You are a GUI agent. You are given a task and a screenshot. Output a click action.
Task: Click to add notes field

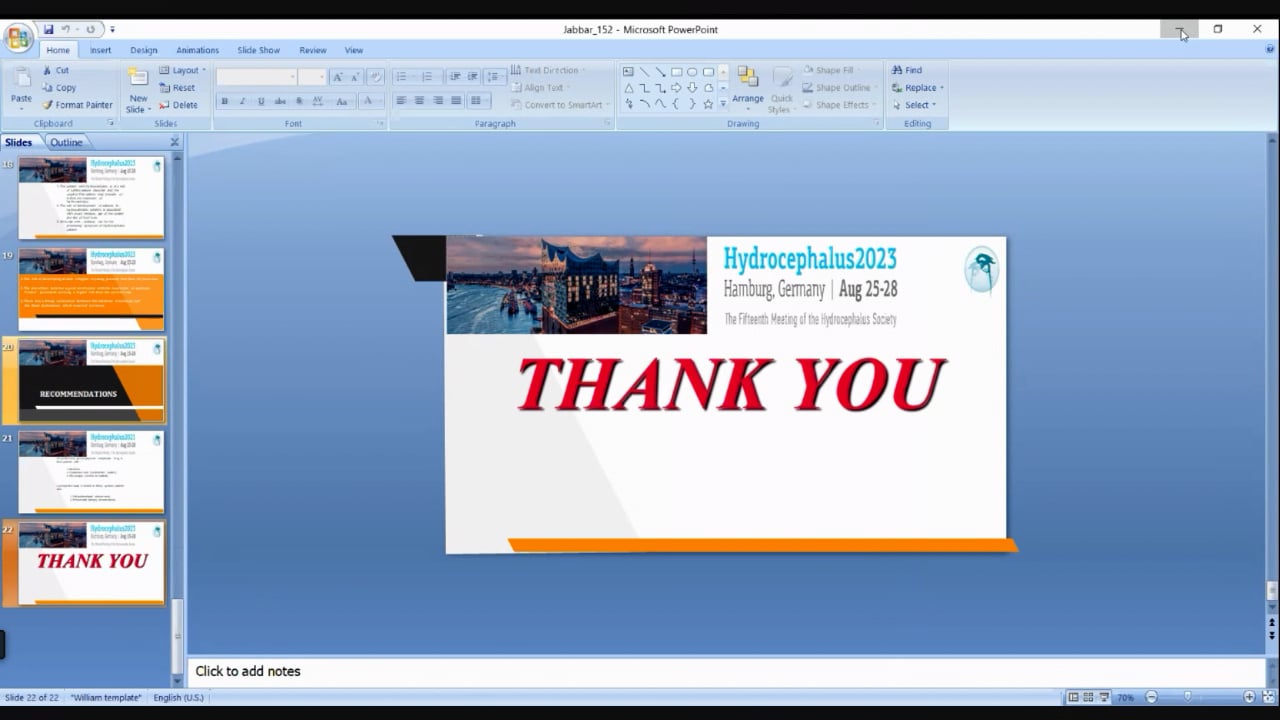[x=725, y=671]
